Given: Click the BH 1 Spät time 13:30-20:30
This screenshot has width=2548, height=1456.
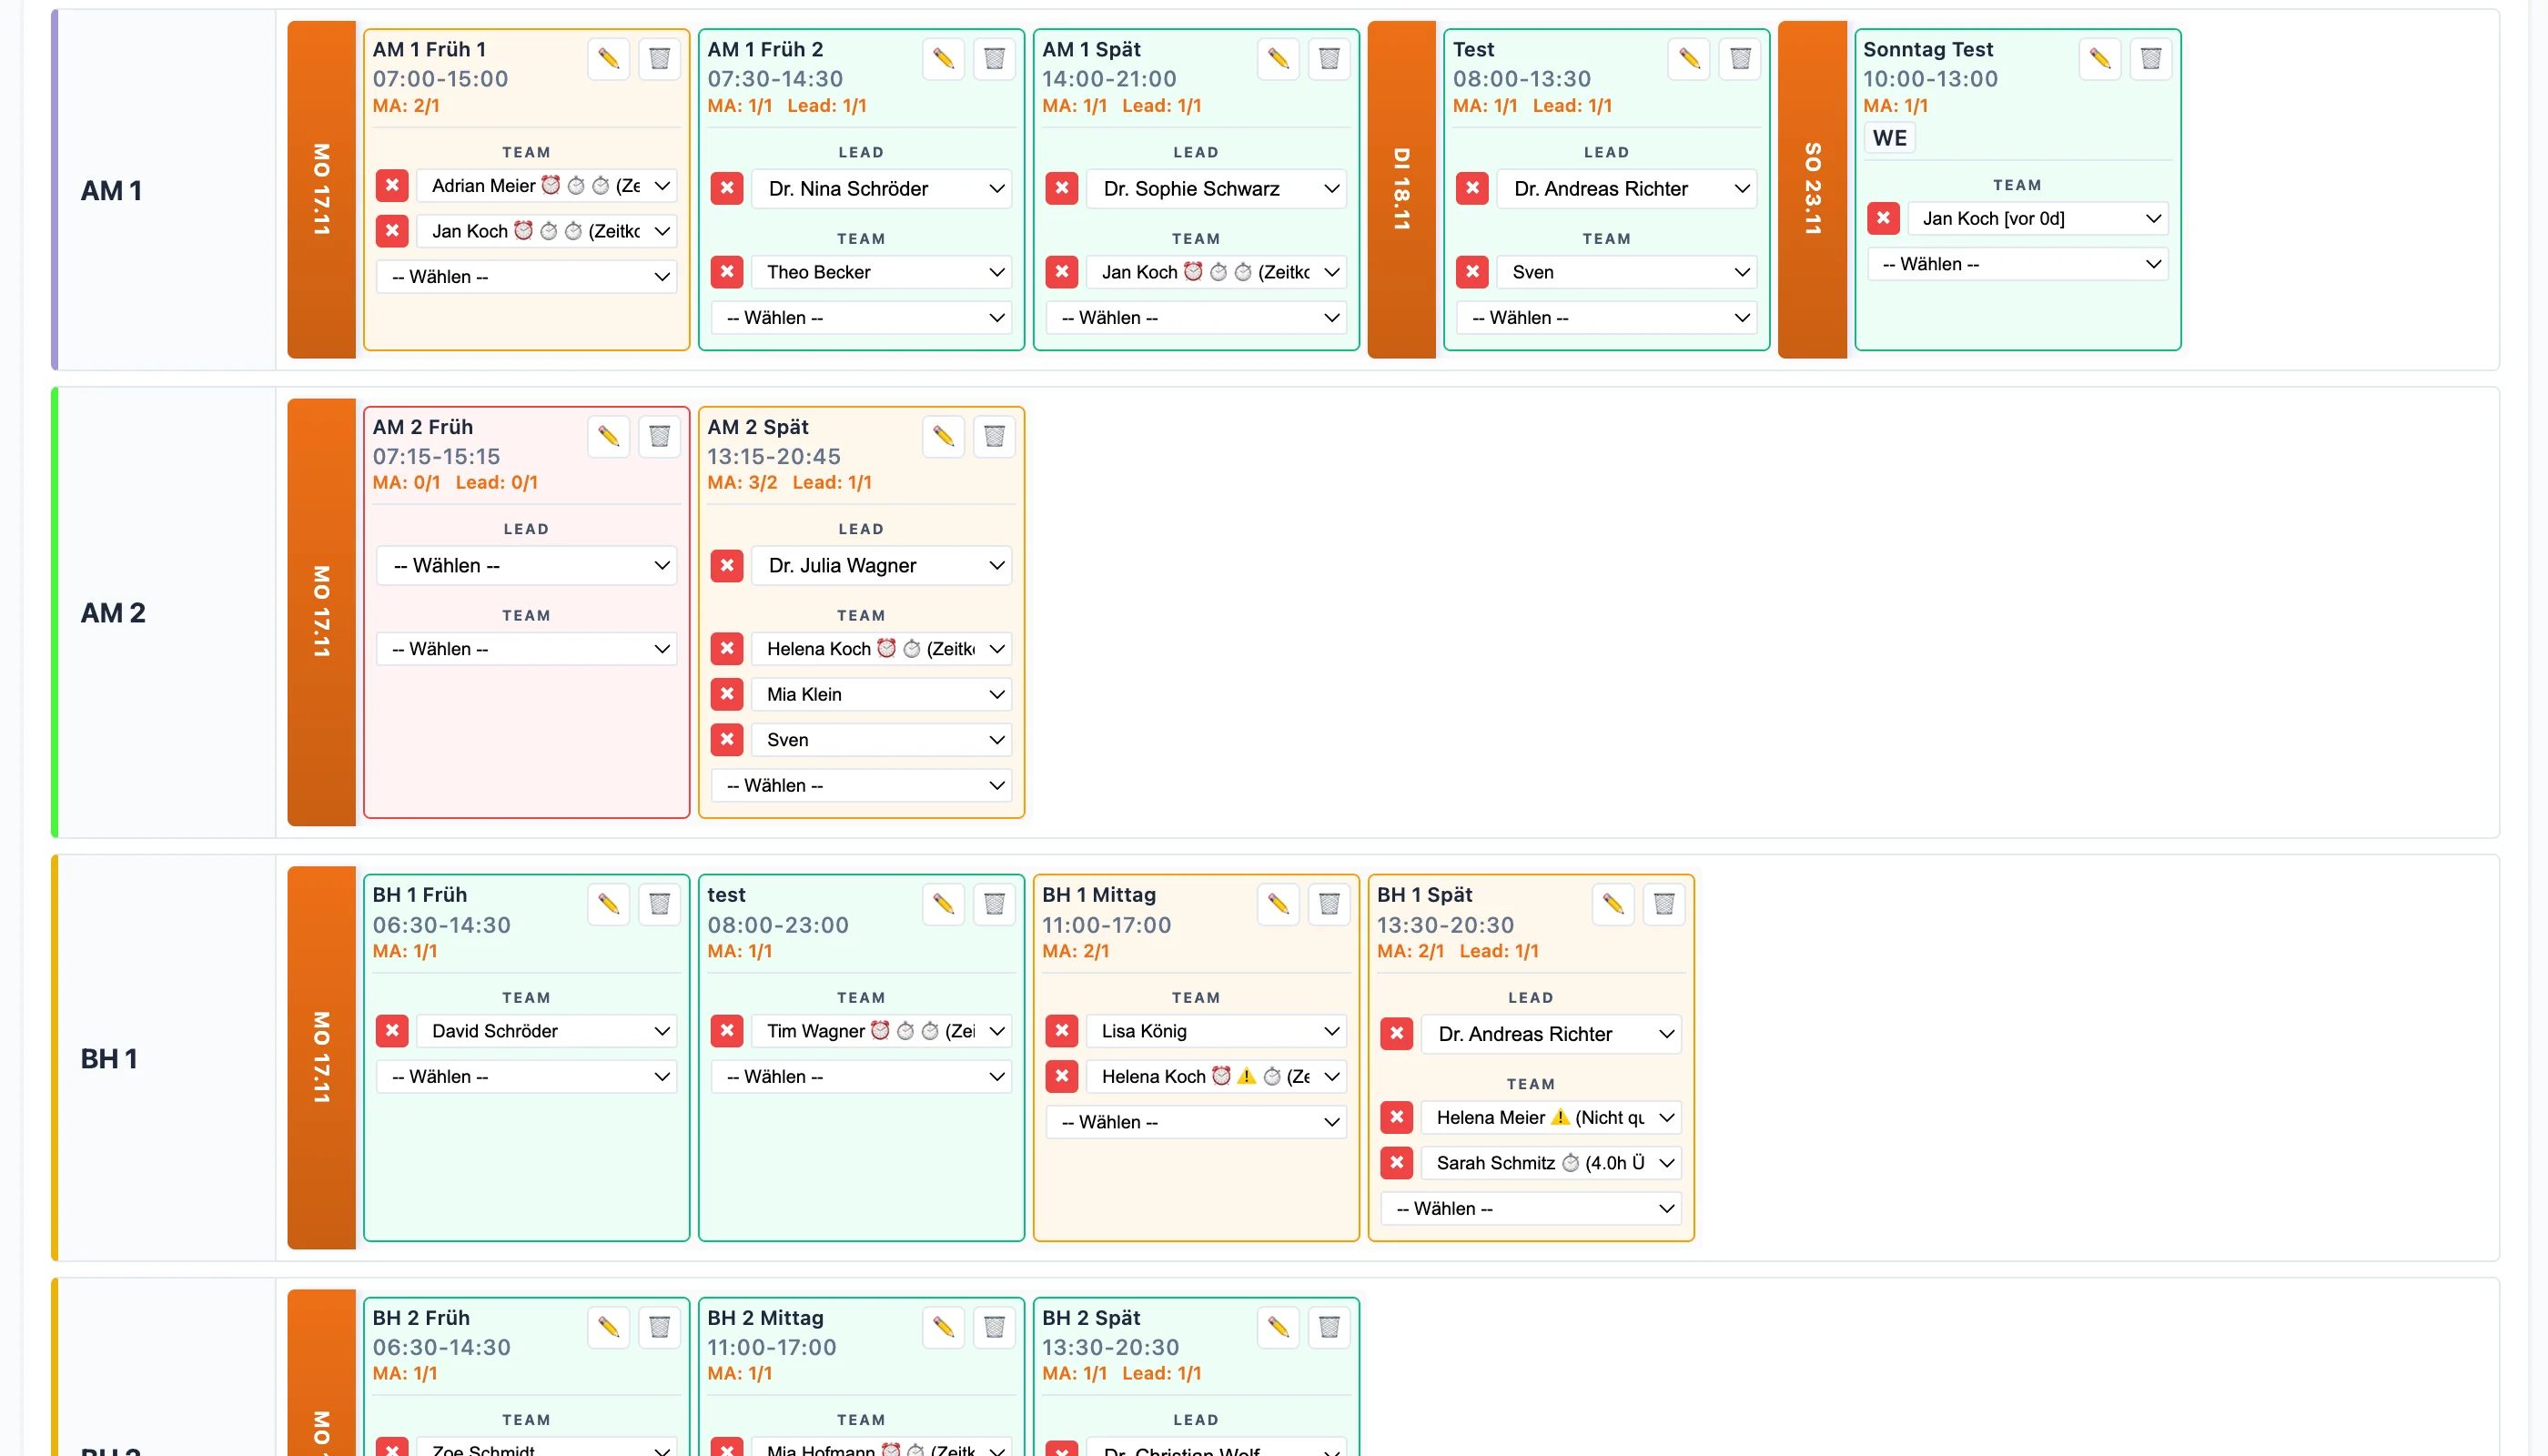Looking at the screenshot, I should click(x=1446, y=925).
